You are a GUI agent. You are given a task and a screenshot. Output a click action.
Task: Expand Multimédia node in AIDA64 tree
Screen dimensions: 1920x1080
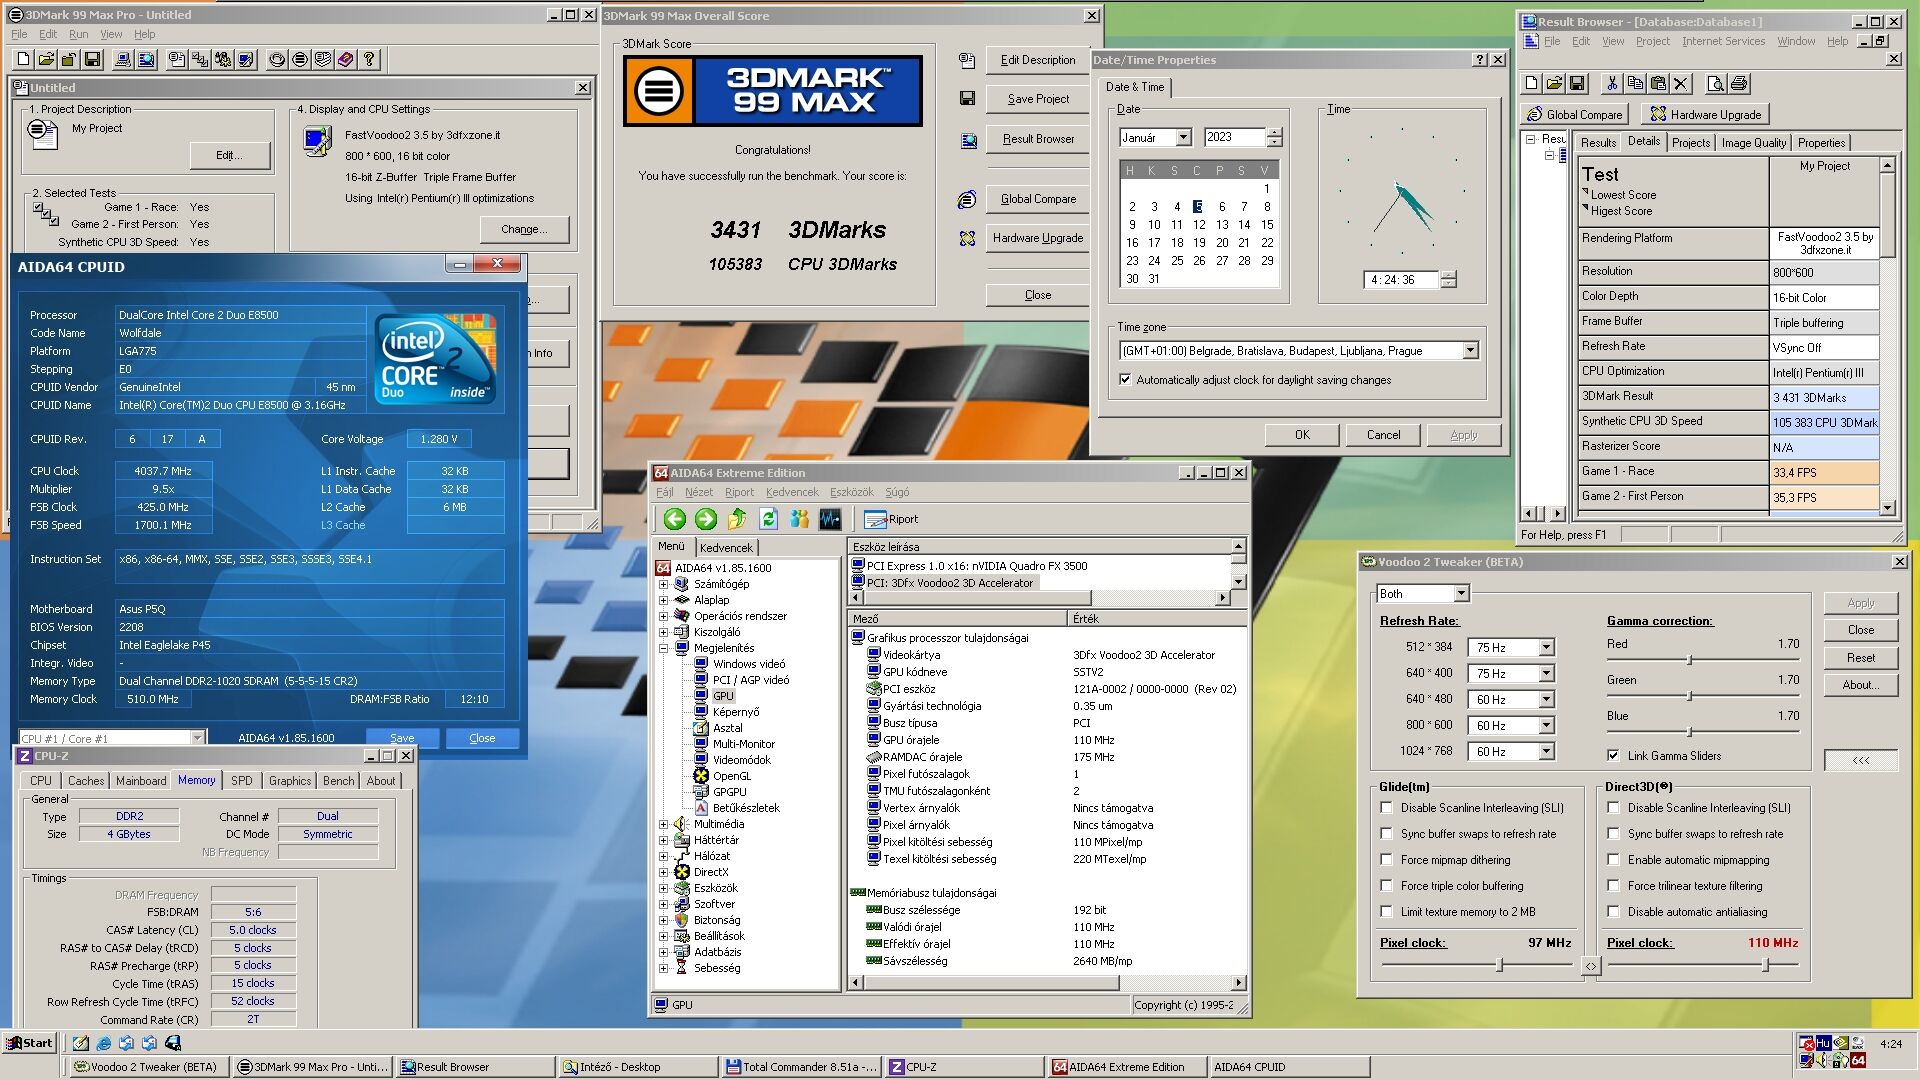click(663, 825)
